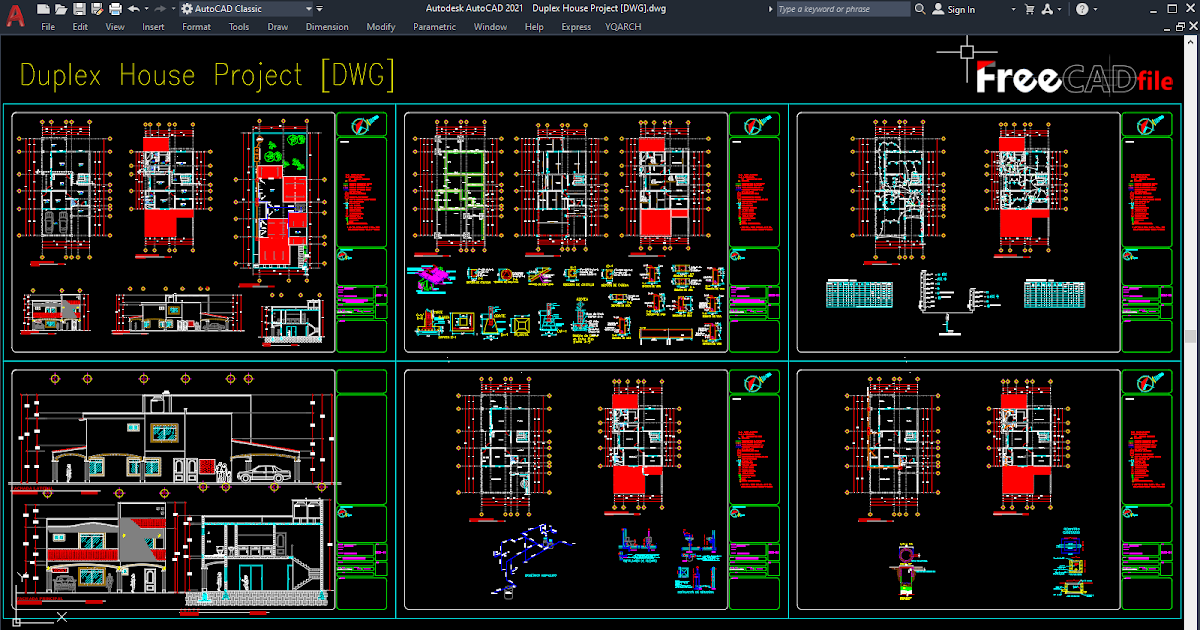Open the YQARCH menu
The width and height of the screenshot is (1200, 630).
pyautogui.click(x=624, y=27)
